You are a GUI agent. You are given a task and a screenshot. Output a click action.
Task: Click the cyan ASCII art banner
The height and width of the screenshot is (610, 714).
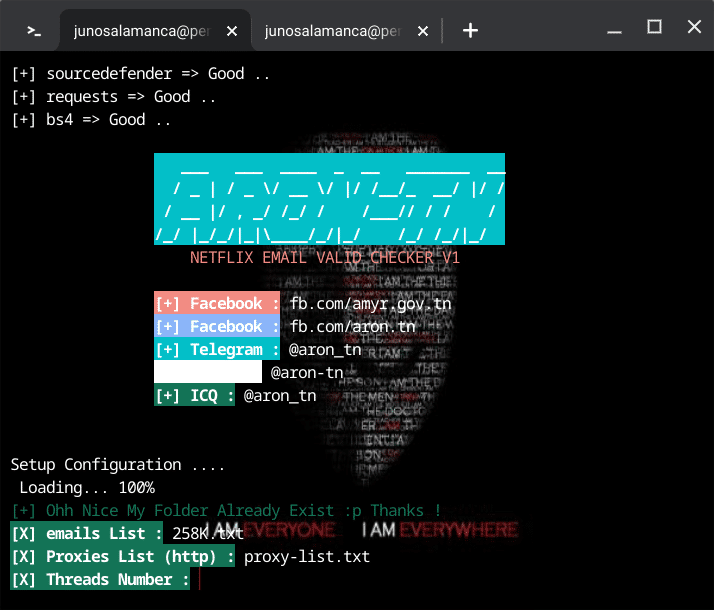click(x=329, y=199)
